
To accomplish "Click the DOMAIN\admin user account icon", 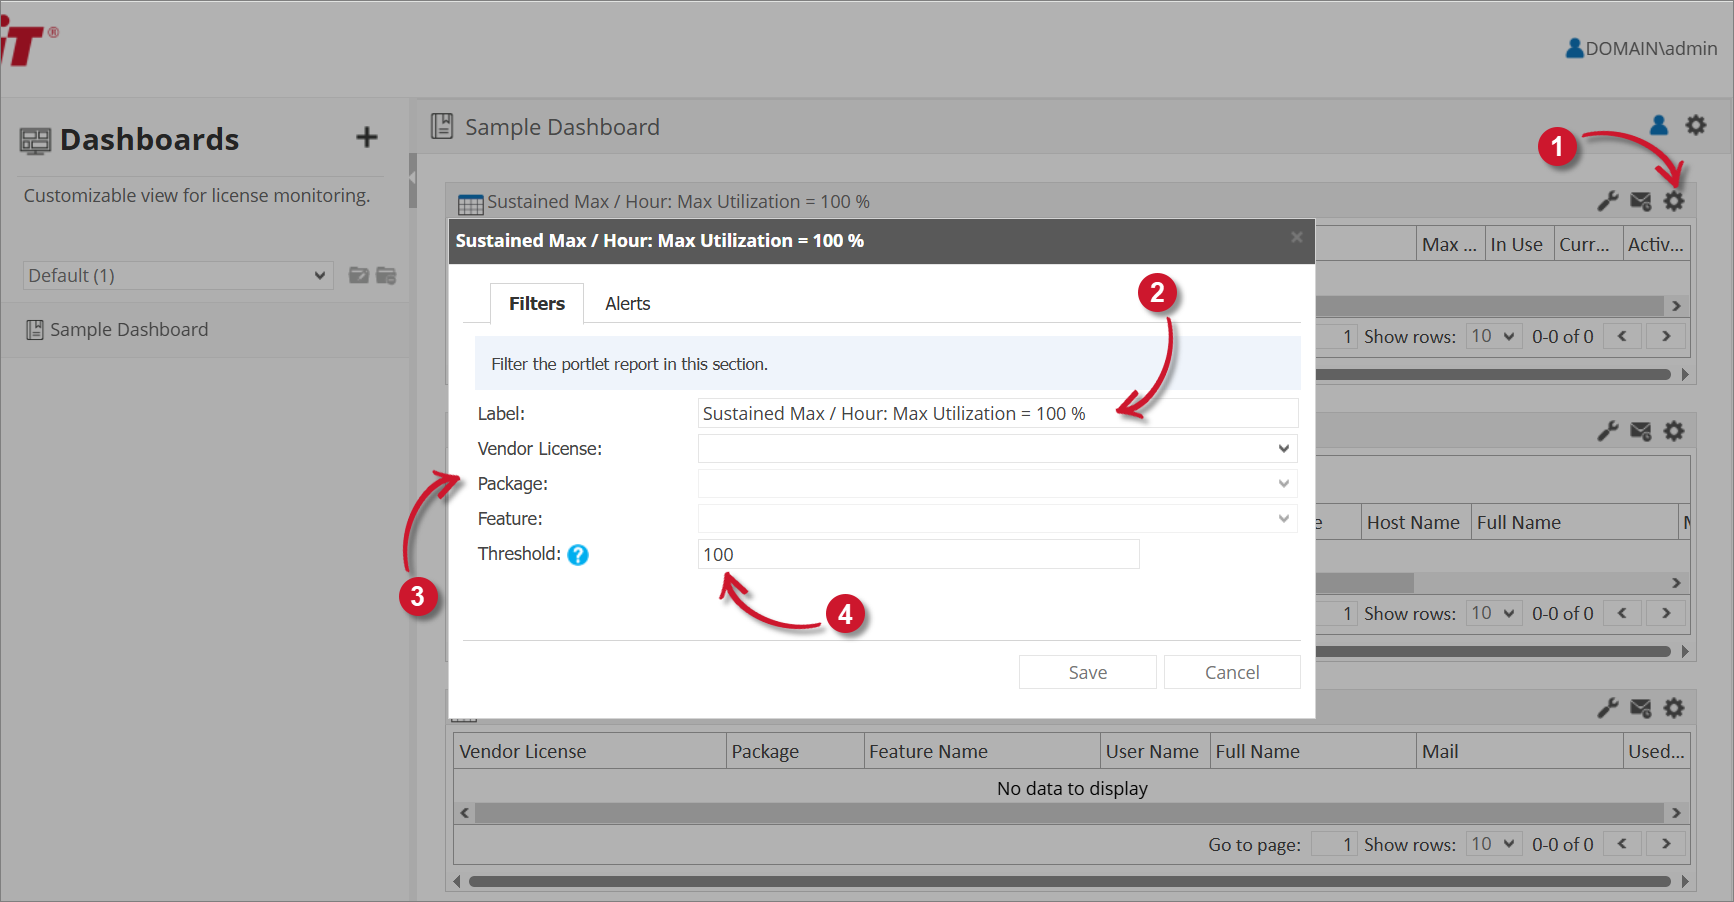I will tap(1574, 48).
